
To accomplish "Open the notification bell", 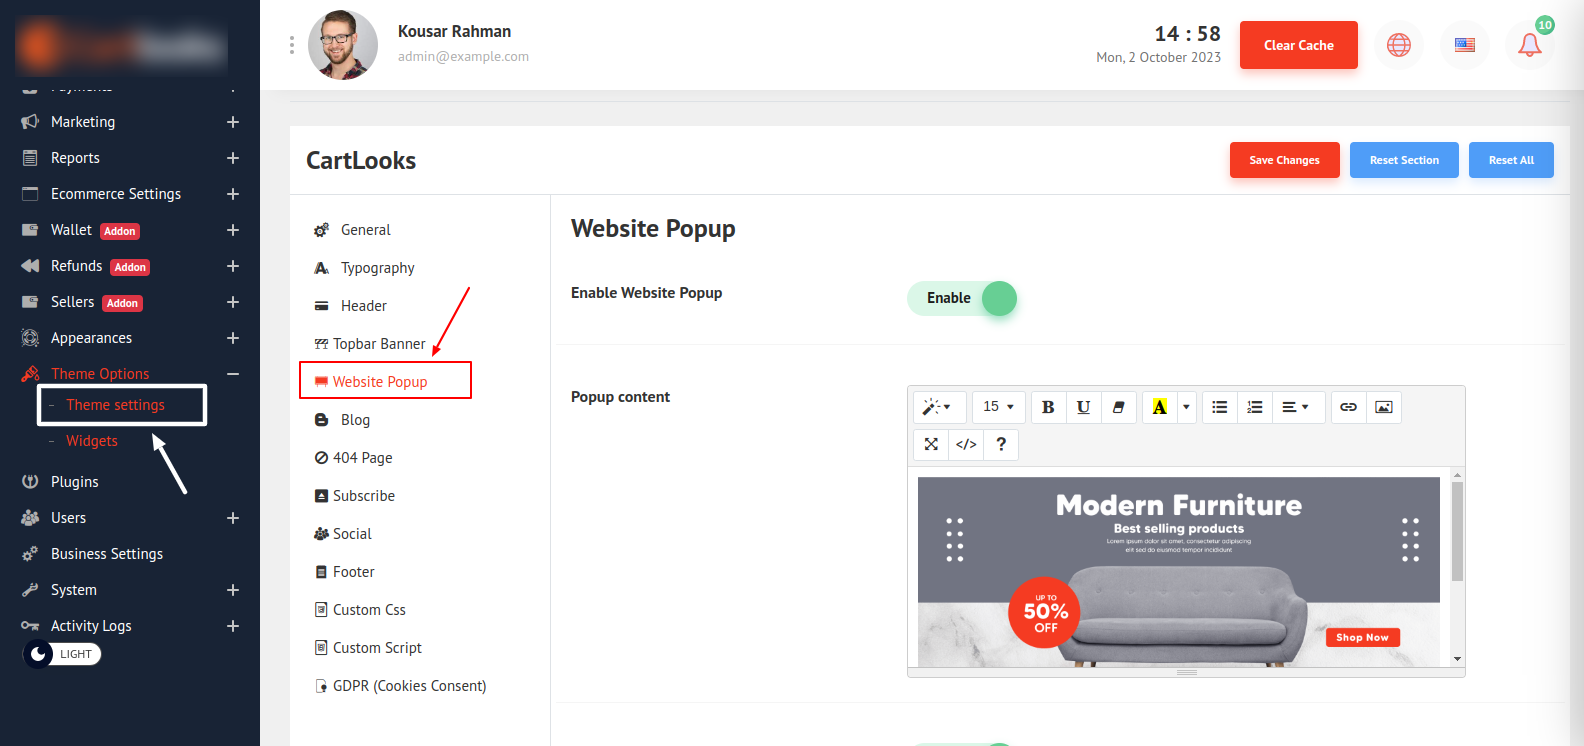I will click(1529, 45).
